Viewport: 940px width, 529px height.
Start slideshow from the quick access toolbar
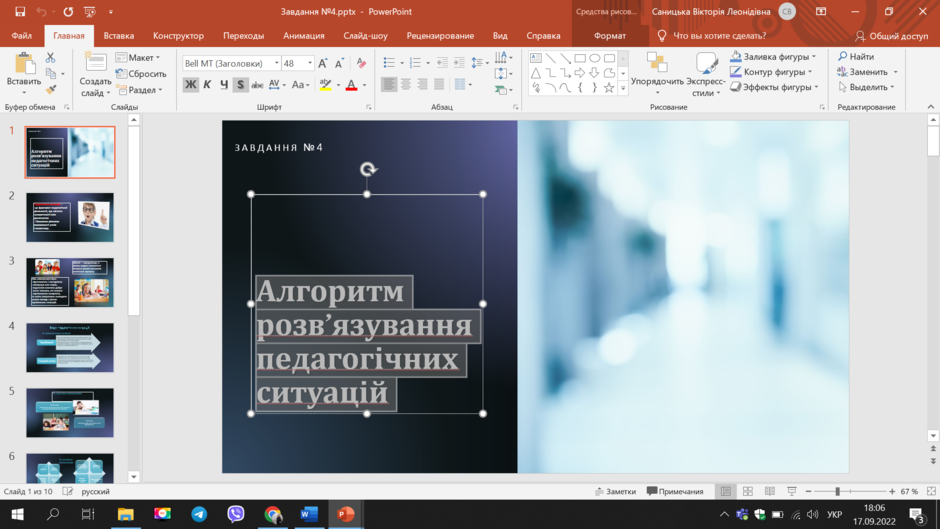pos(90,11)
